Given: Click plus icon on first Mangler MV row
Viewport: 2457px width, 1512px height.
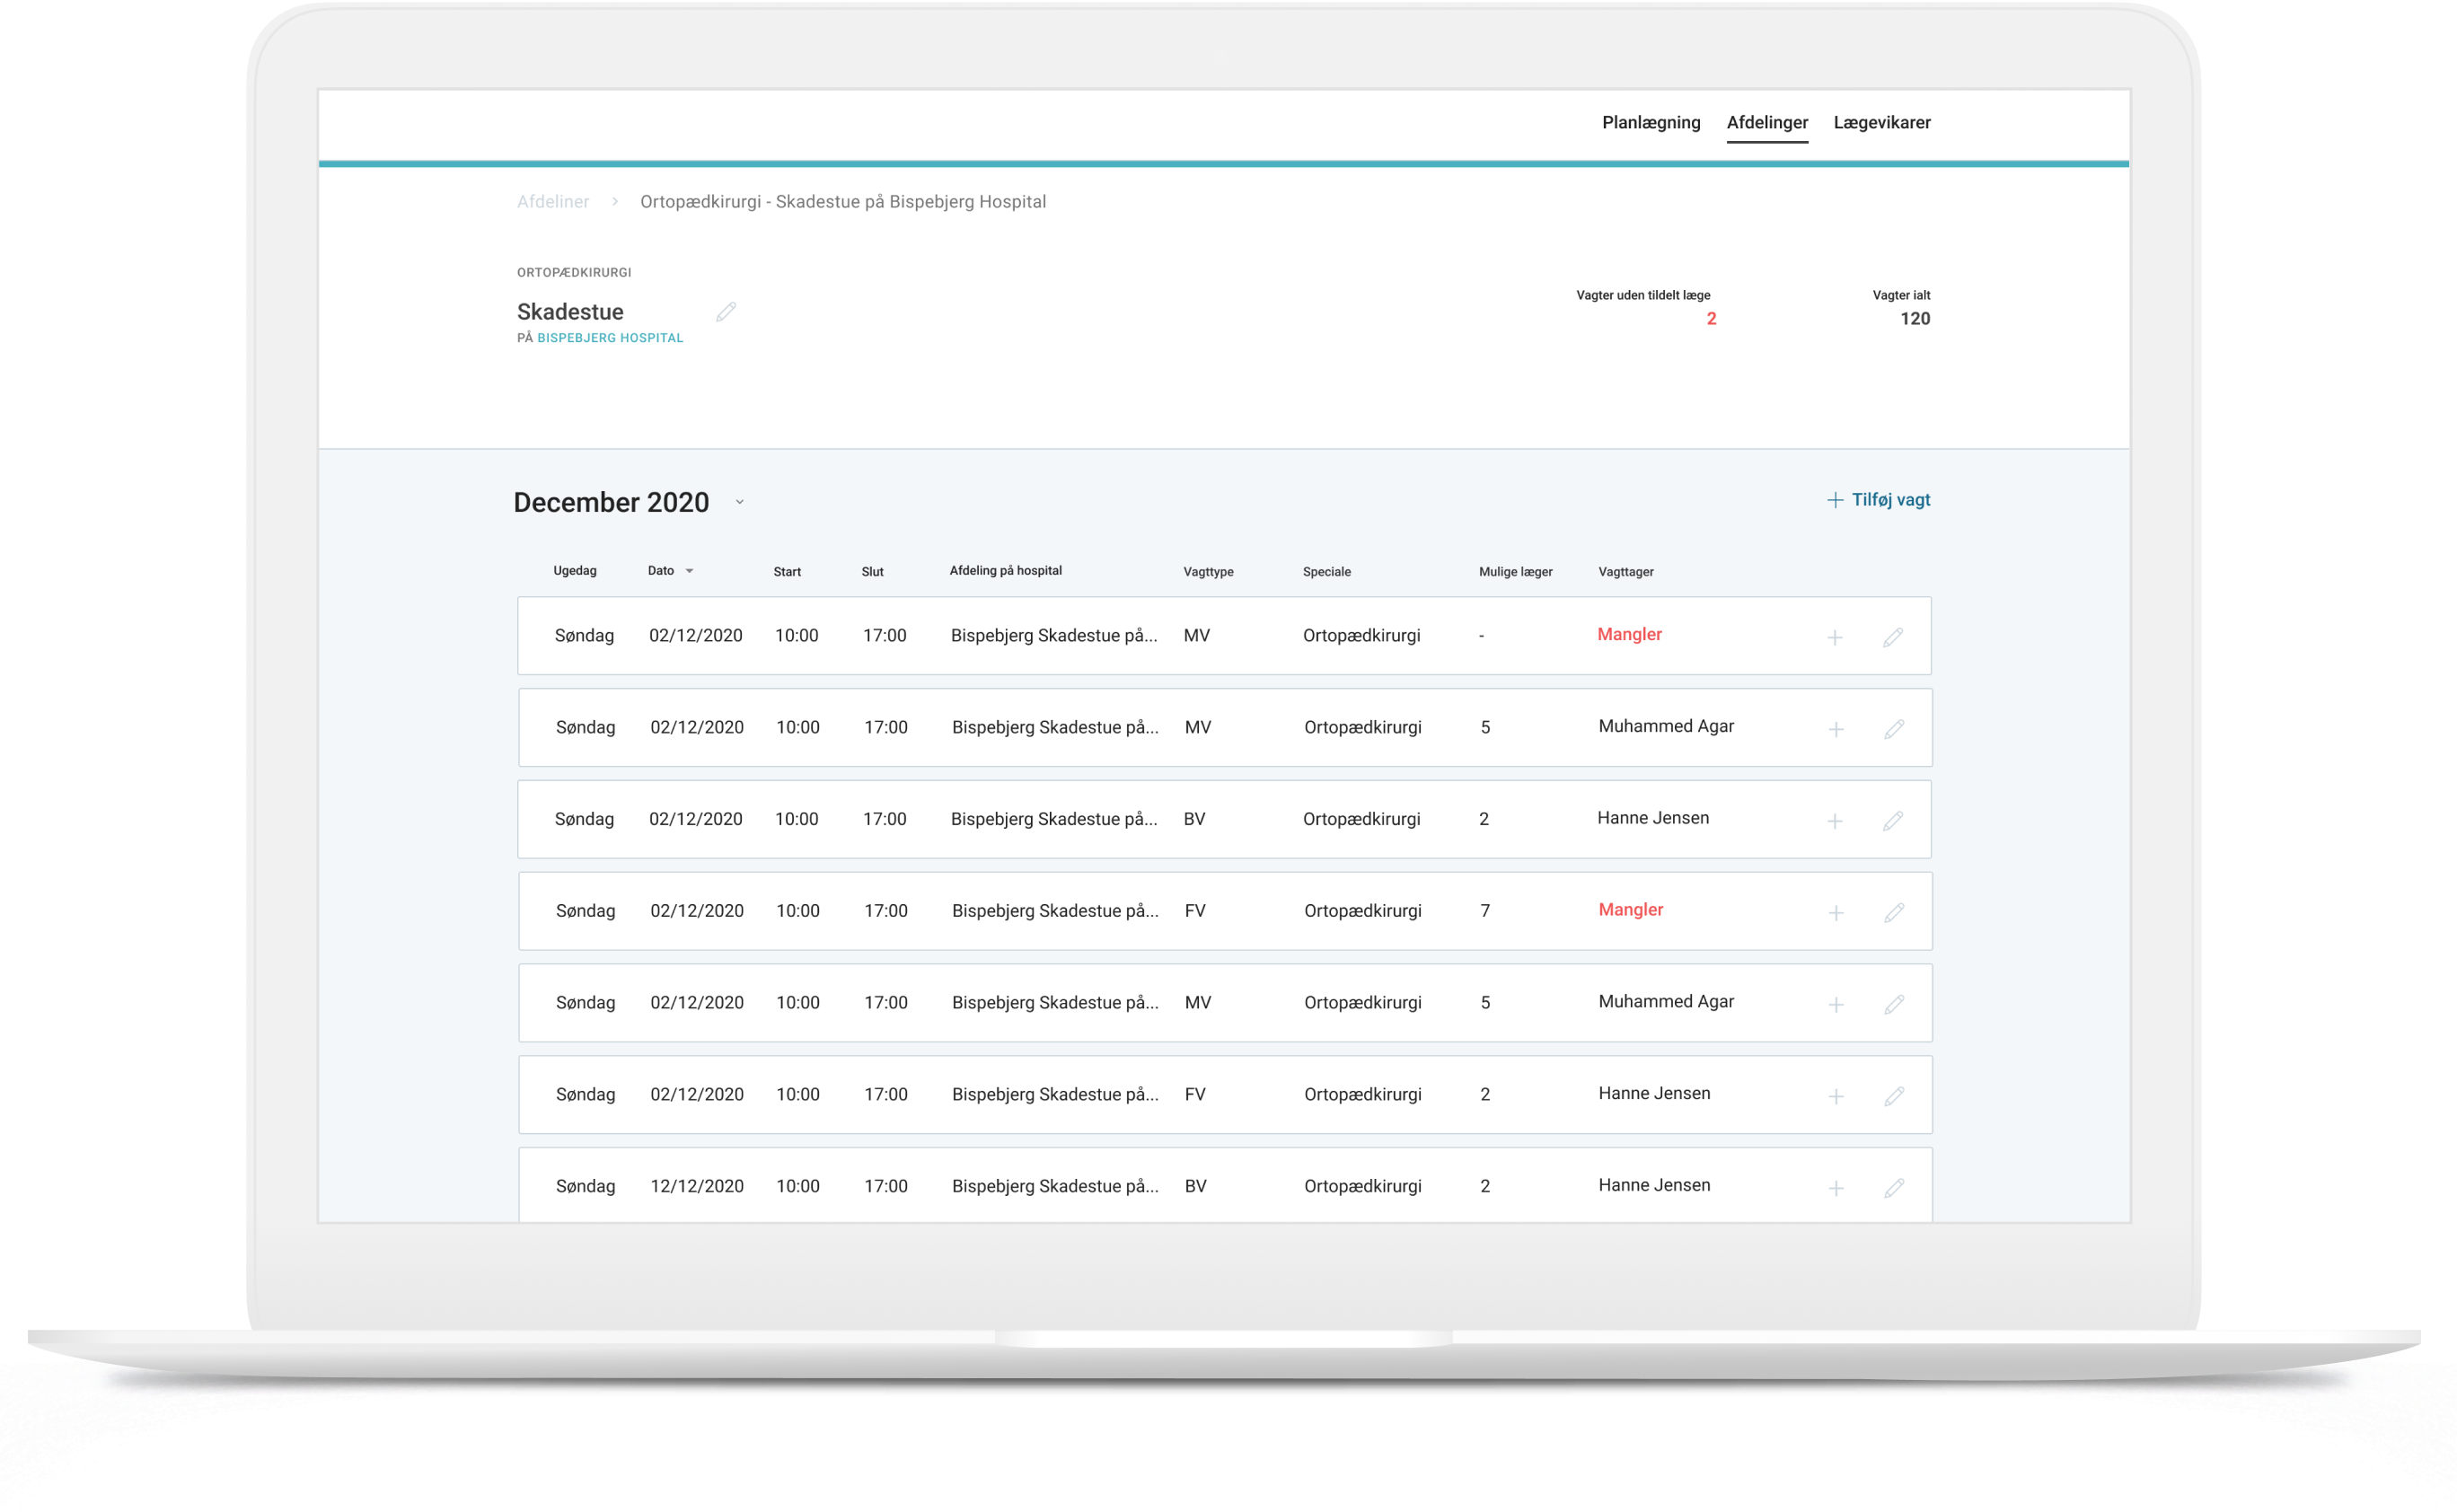Looking at the screenshot, I should [x=1834, y=637].
